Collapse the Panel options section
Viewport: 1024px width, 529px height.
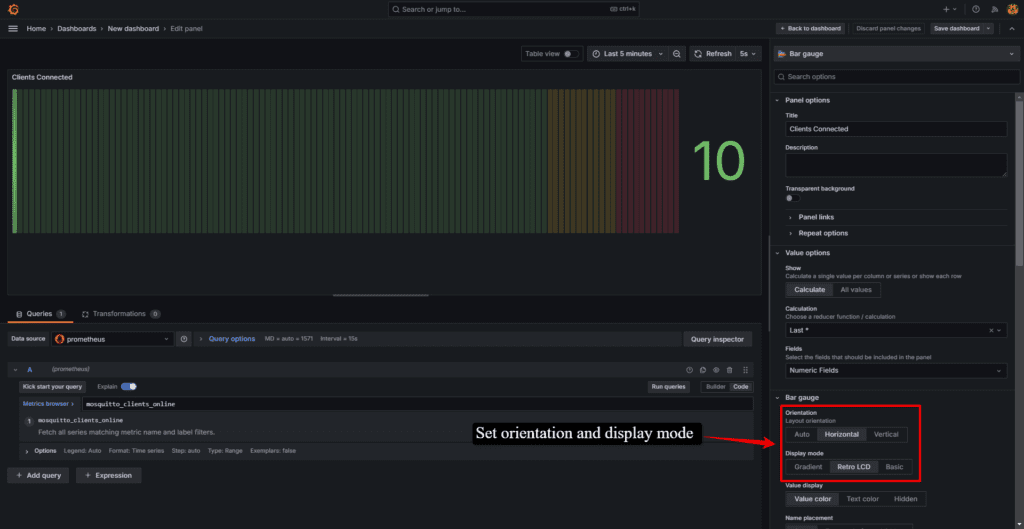coord(807,101)
